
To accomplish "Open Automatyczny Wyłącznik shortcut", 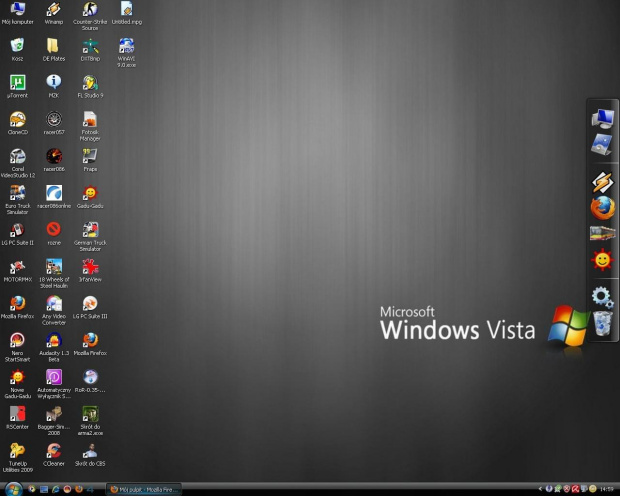I will coord(54,384).
